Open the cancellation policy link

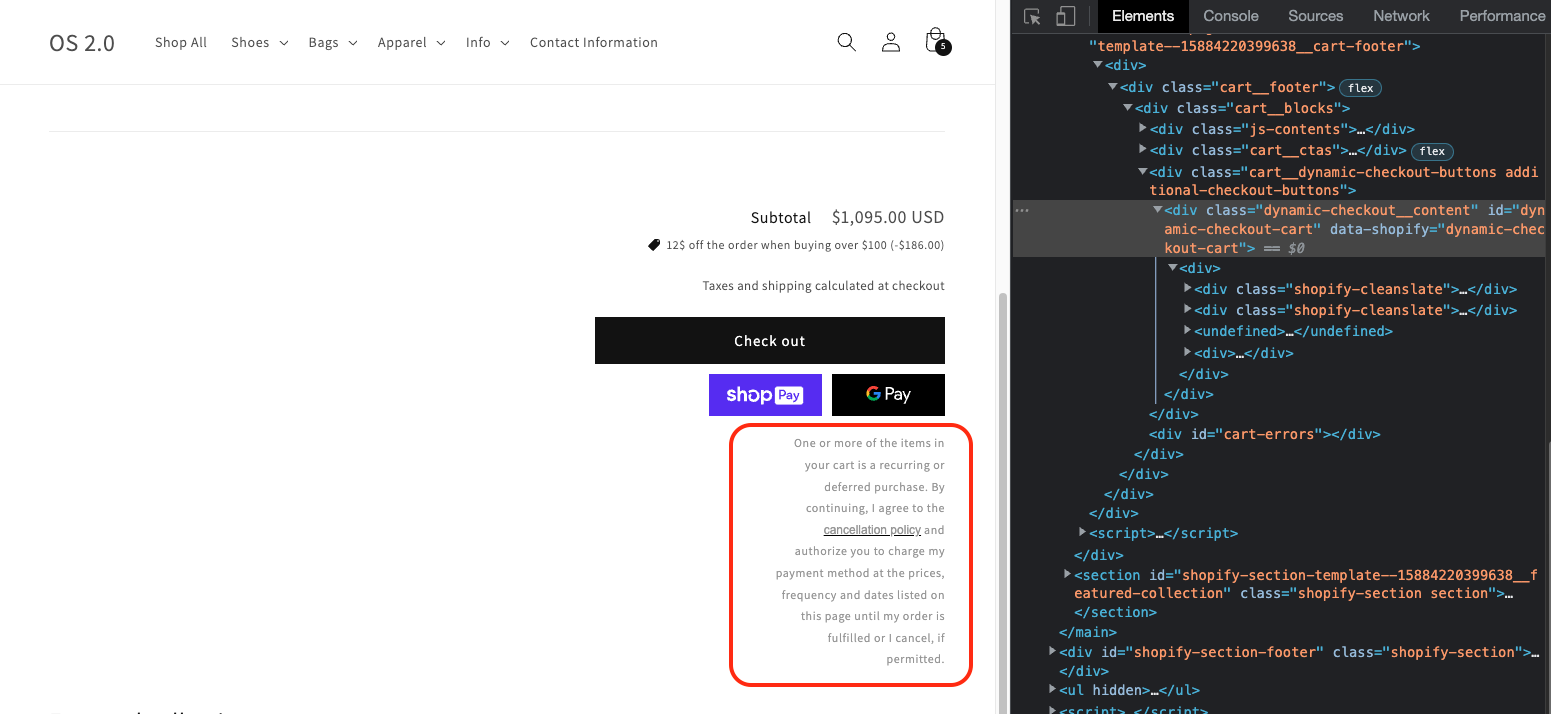click(872, 529)
